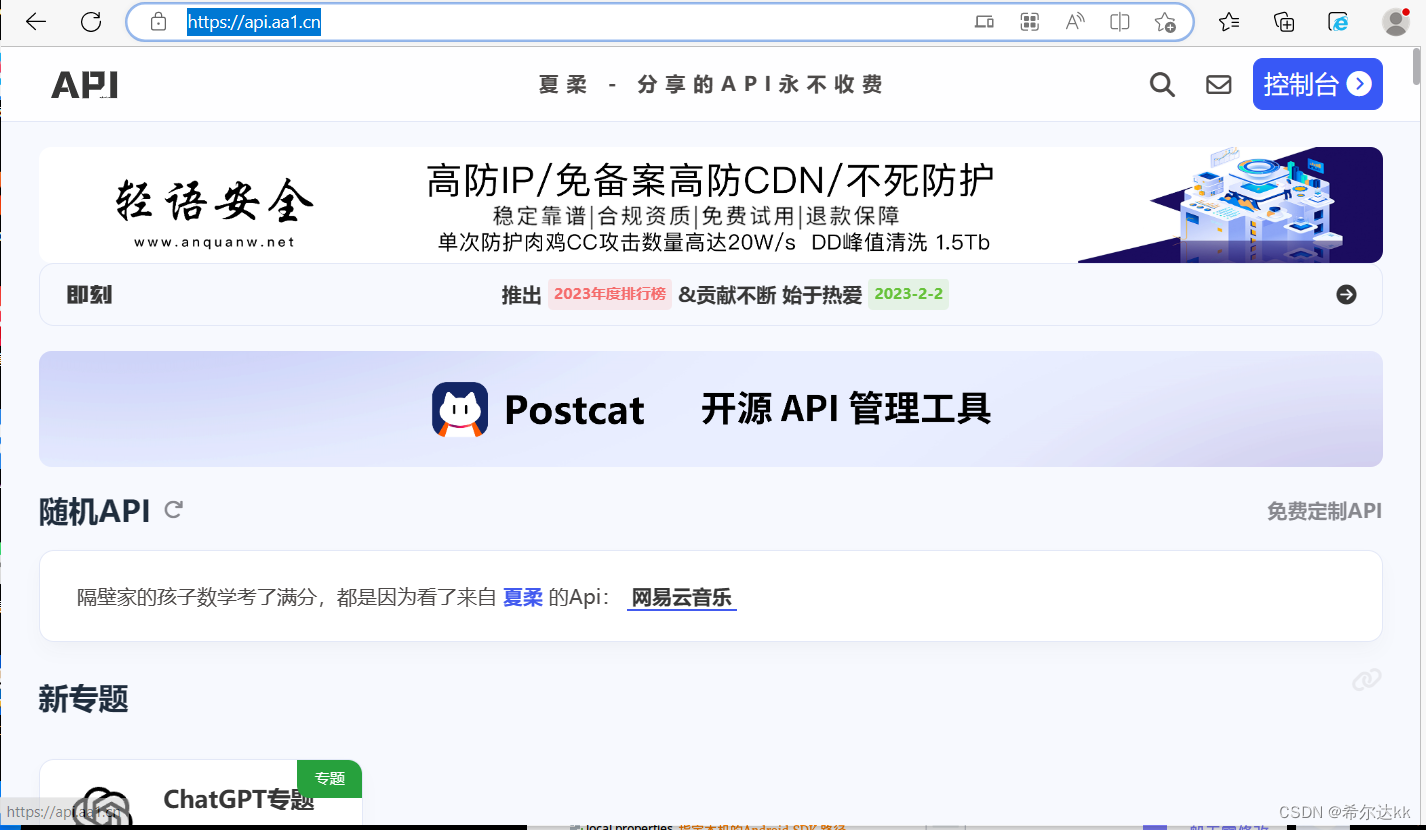Switch to Internet Explorer mode icon

point(1338,22)
